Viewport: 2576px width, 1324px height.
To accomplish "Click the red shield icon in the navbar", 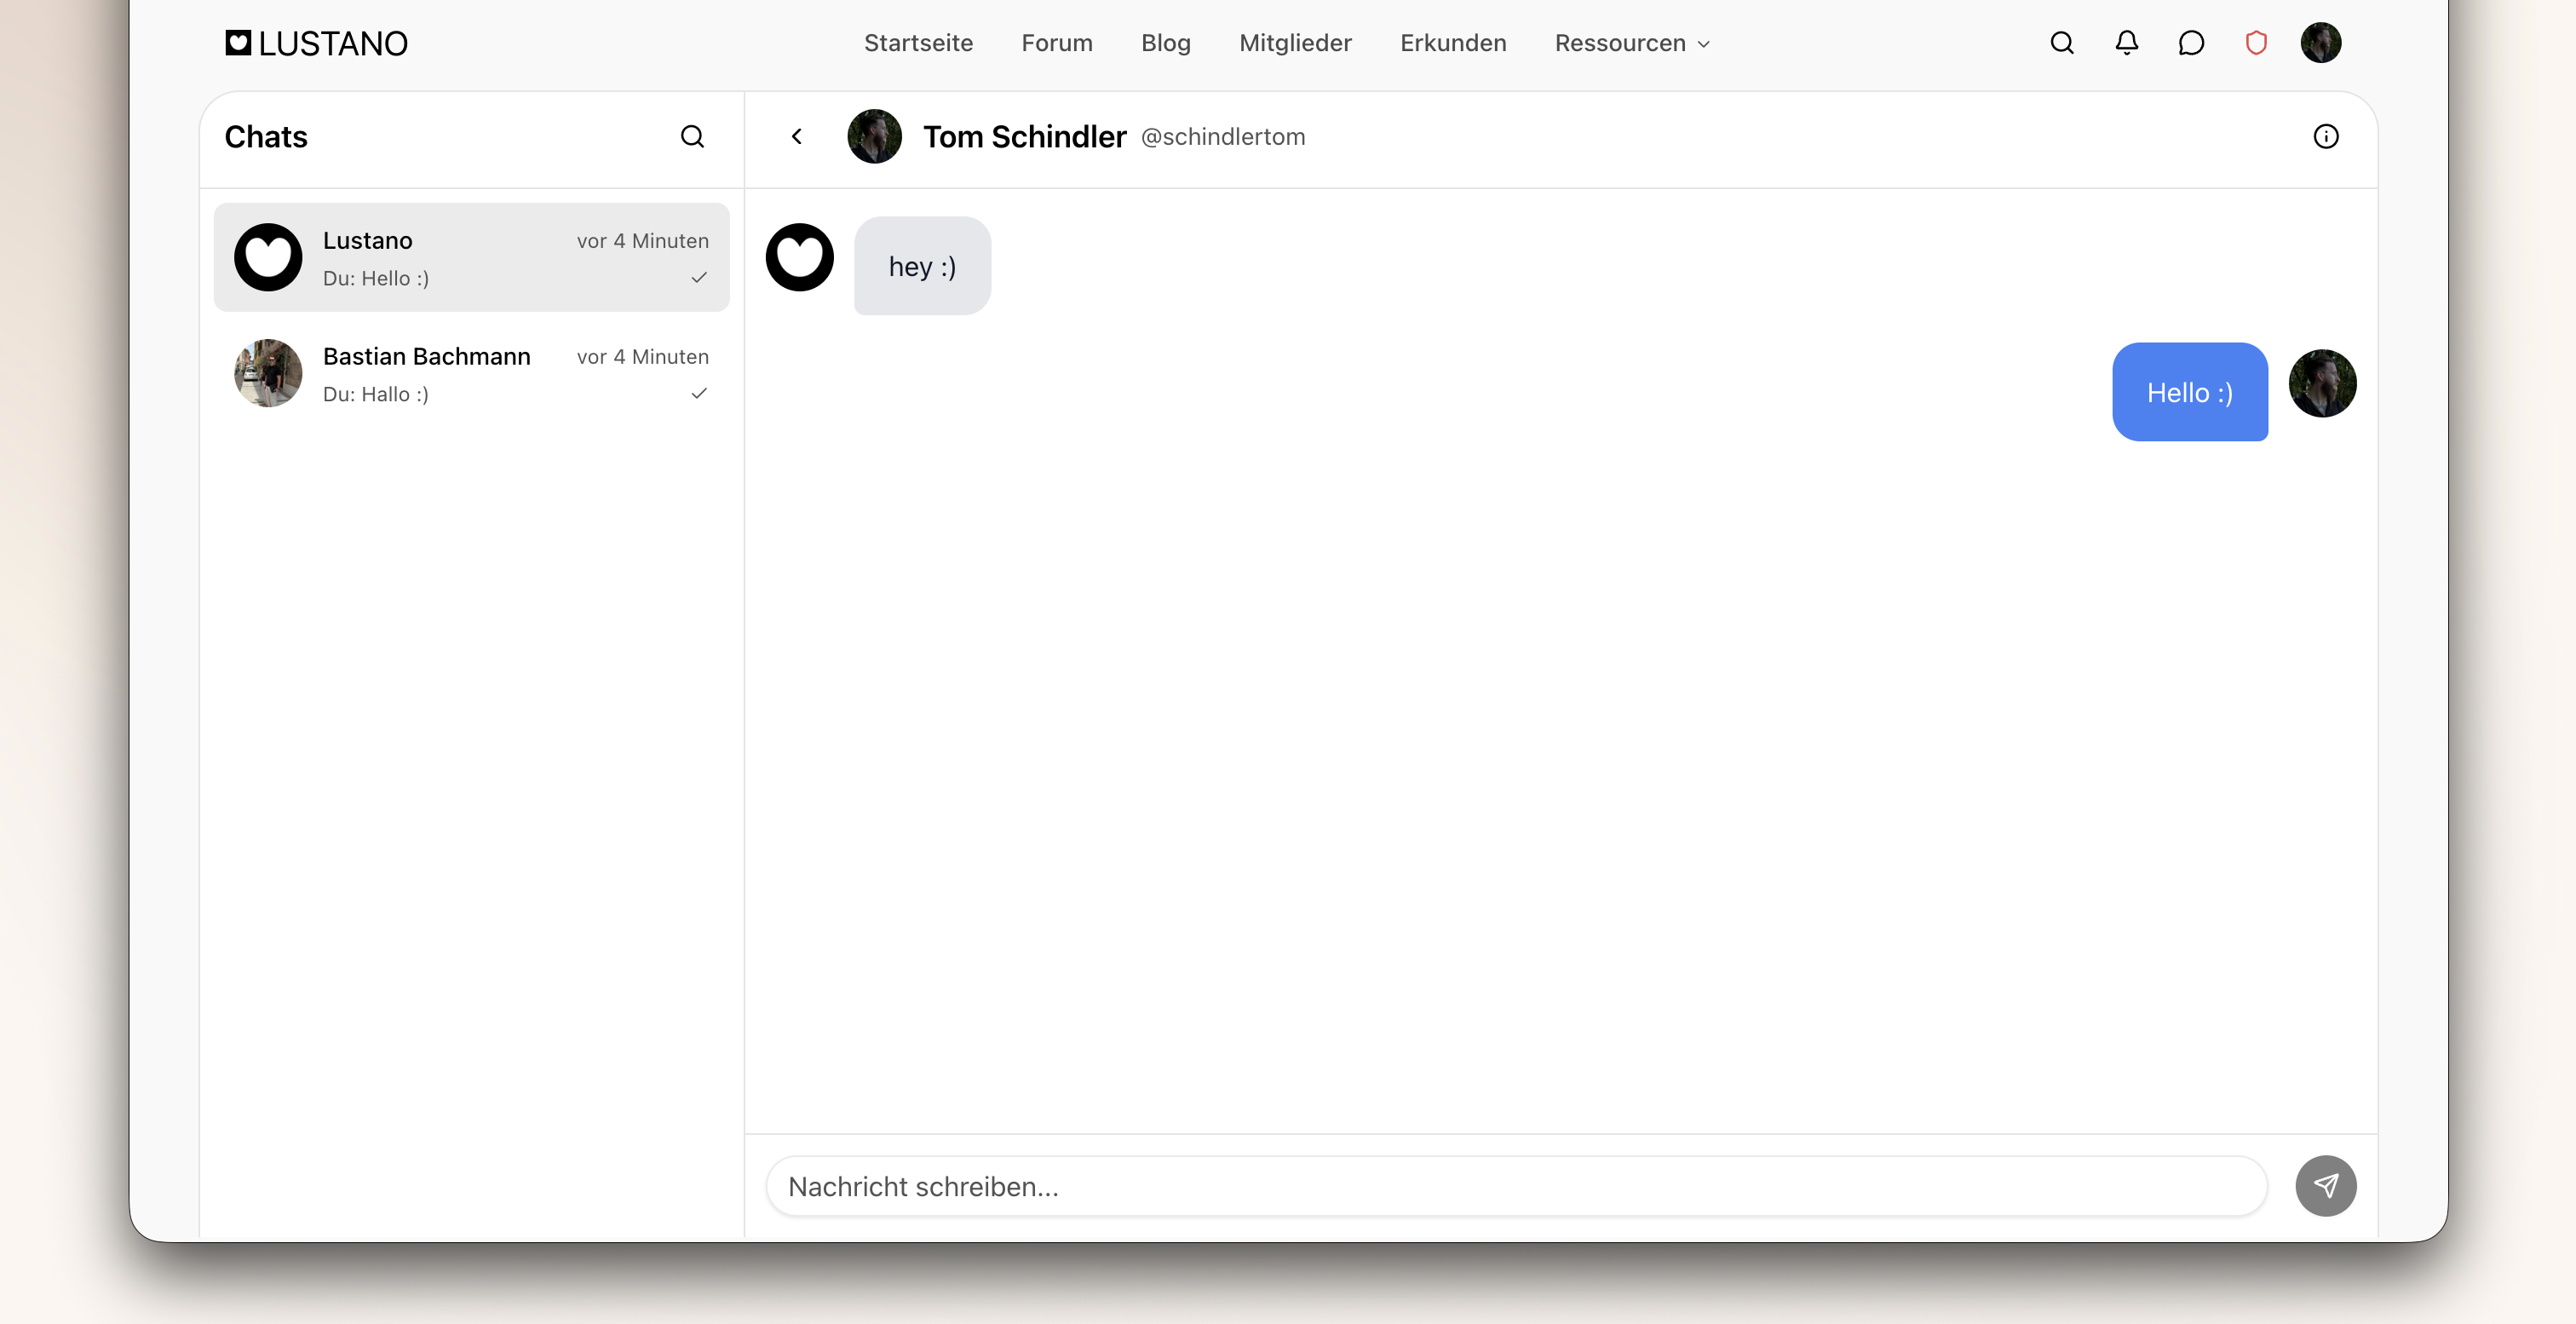I will tap(2256, 43).
